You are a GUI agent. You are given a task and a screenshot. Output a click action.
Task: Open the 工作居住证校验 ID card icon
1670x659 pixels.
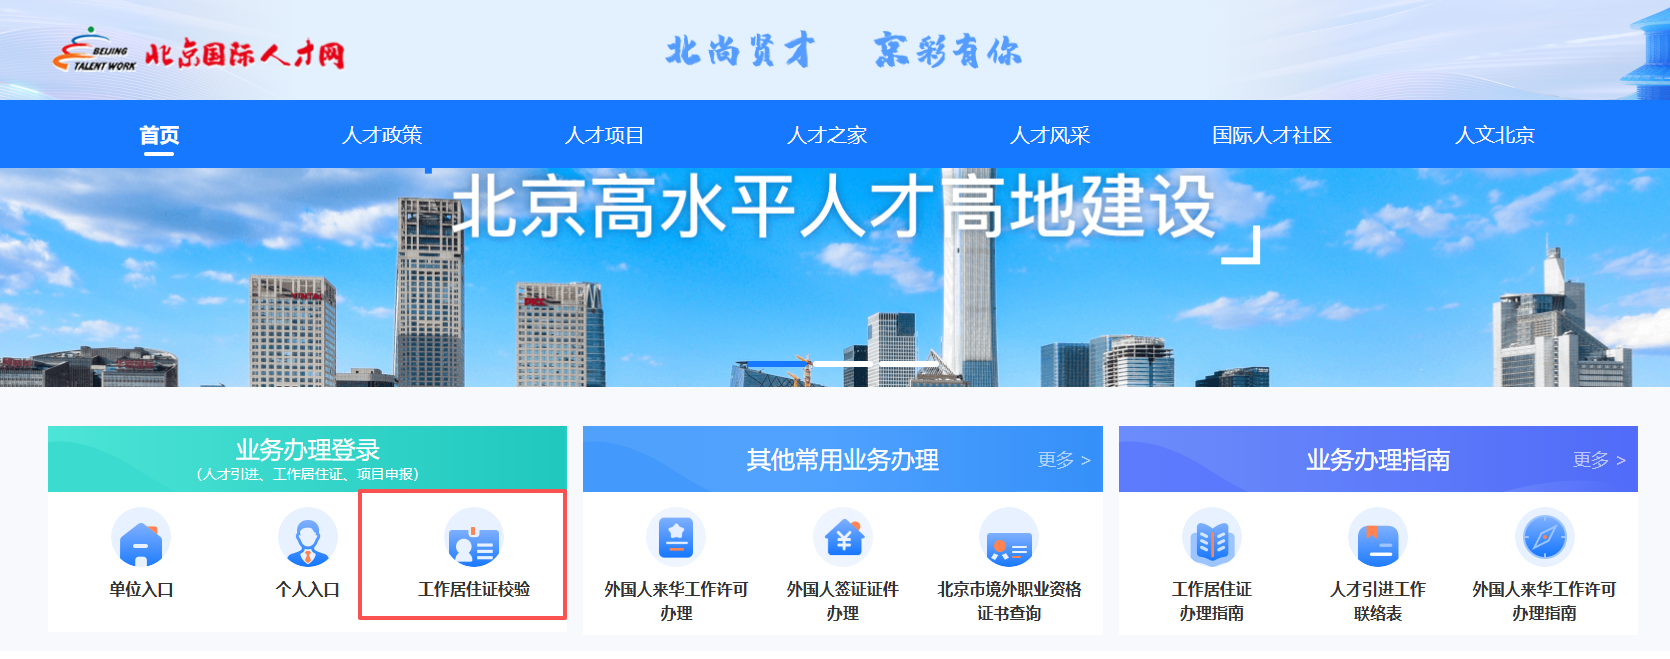pyautogui.click(x=474, y=538)
